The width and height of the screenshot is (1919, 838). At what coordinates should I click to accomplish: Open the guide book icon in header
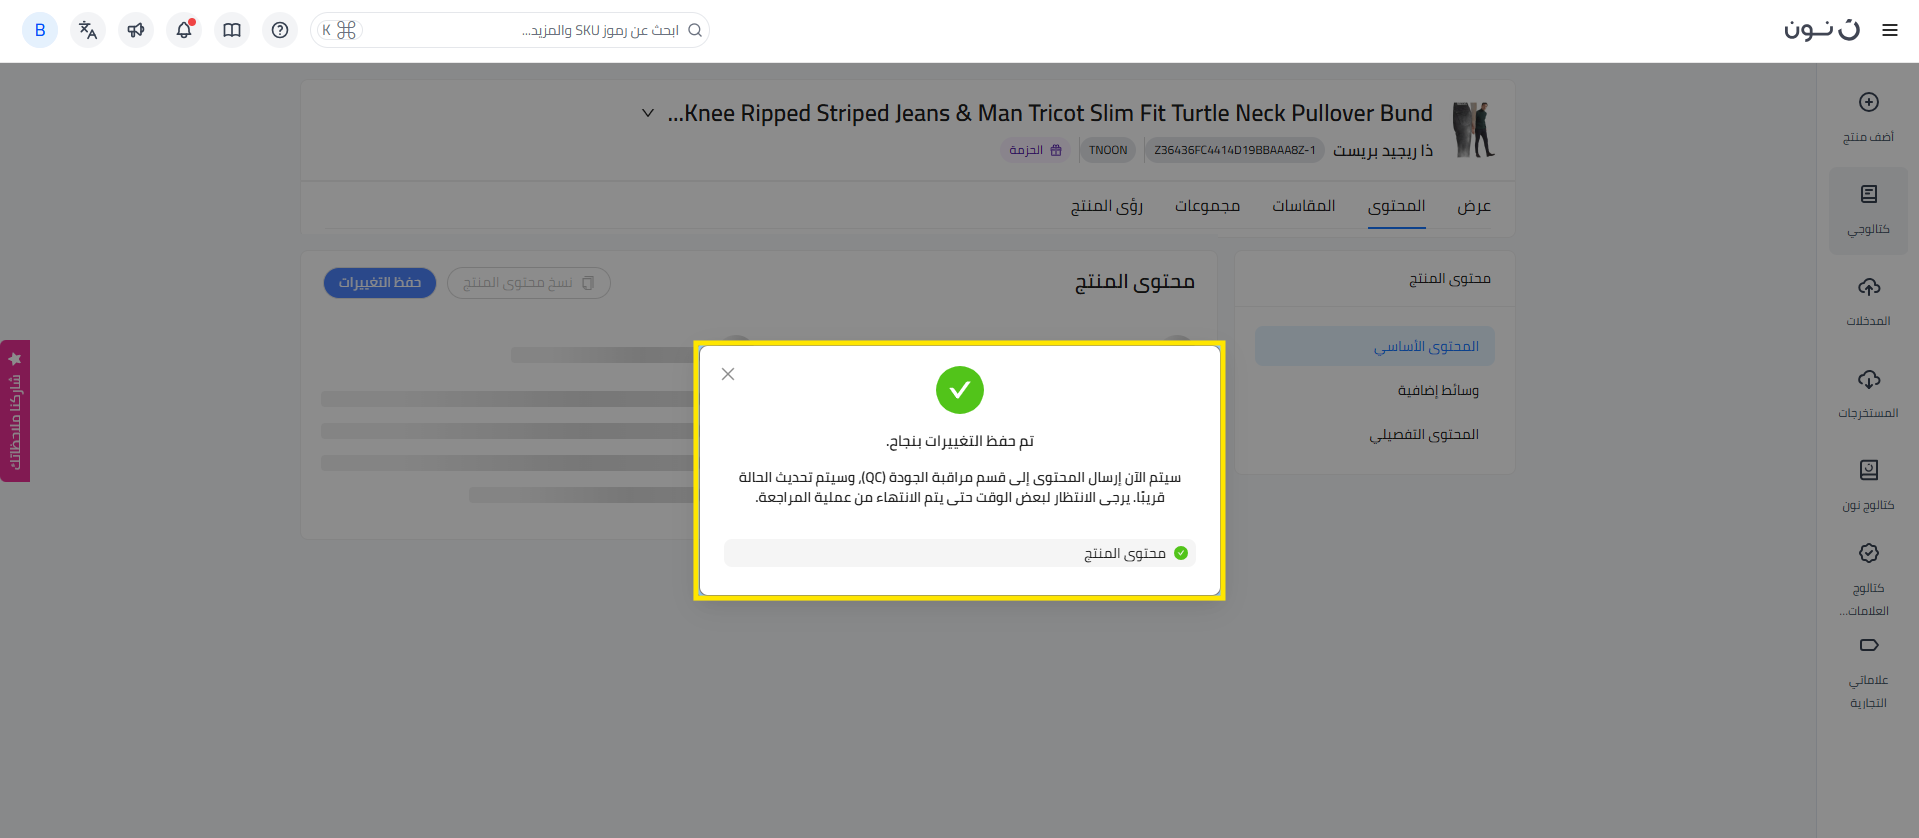click(232, 30)
